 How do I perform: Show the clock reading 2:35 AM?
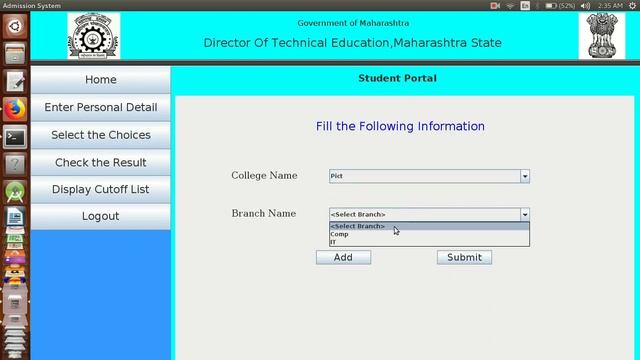tap(610, 6)
